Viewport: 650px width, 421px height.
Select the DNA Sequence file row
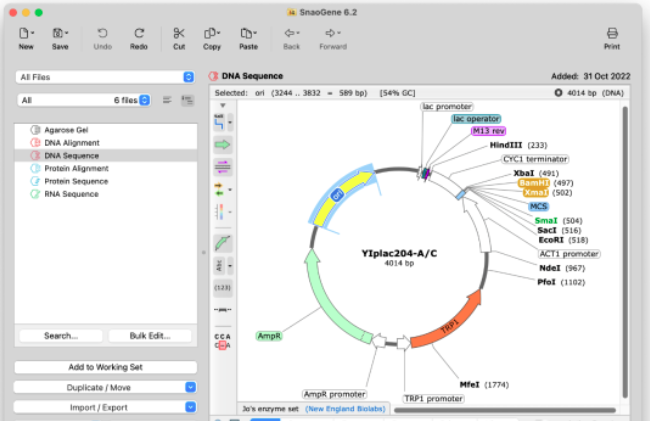tap(106, 155)
